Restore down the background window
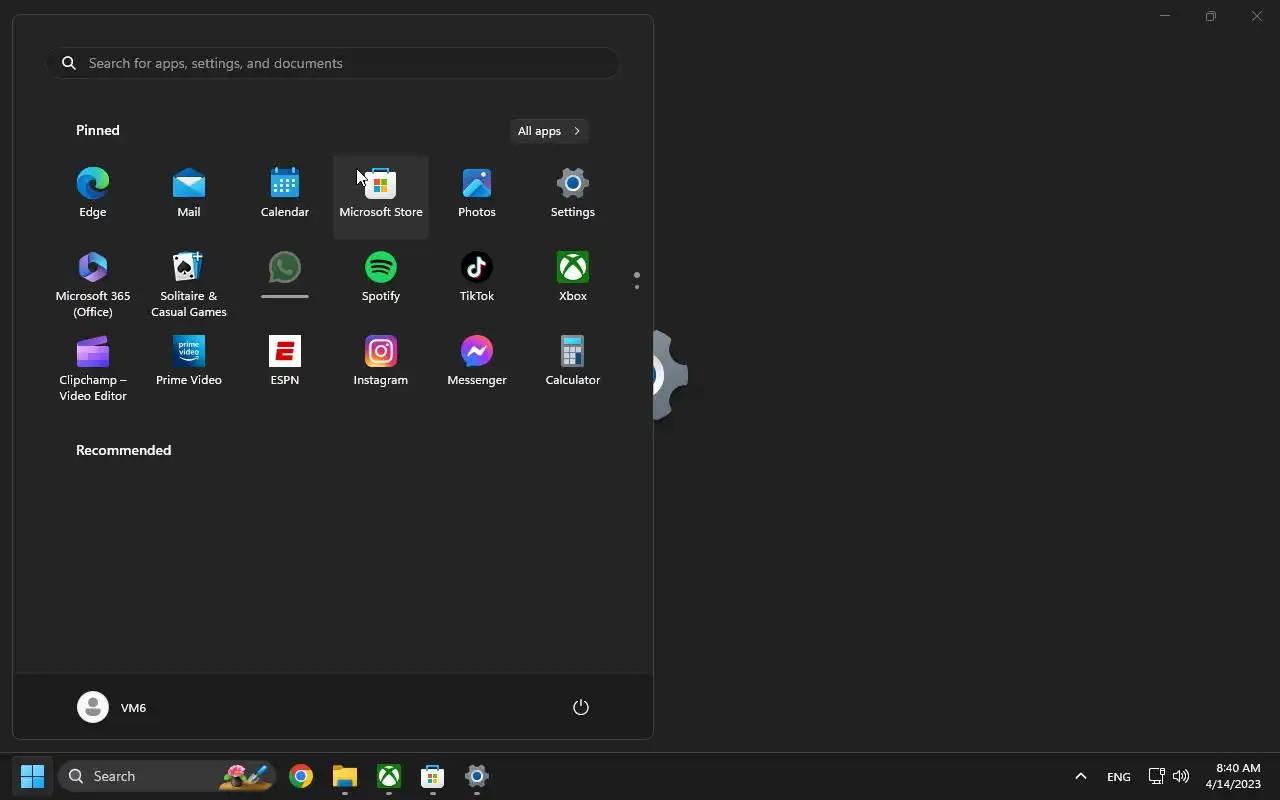This screenshot has width=1280, height=800. point(1211,16)
